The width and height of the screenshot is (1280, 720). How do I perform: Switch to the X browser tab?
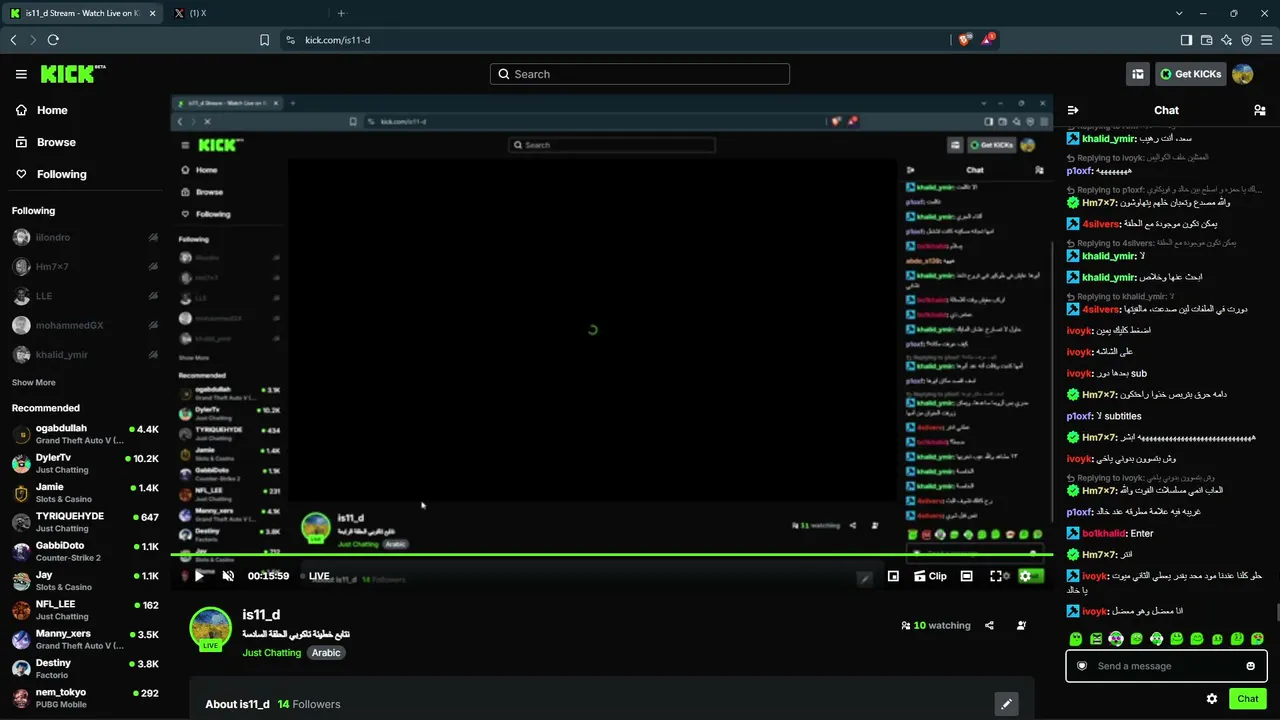(x=245, y=13)
